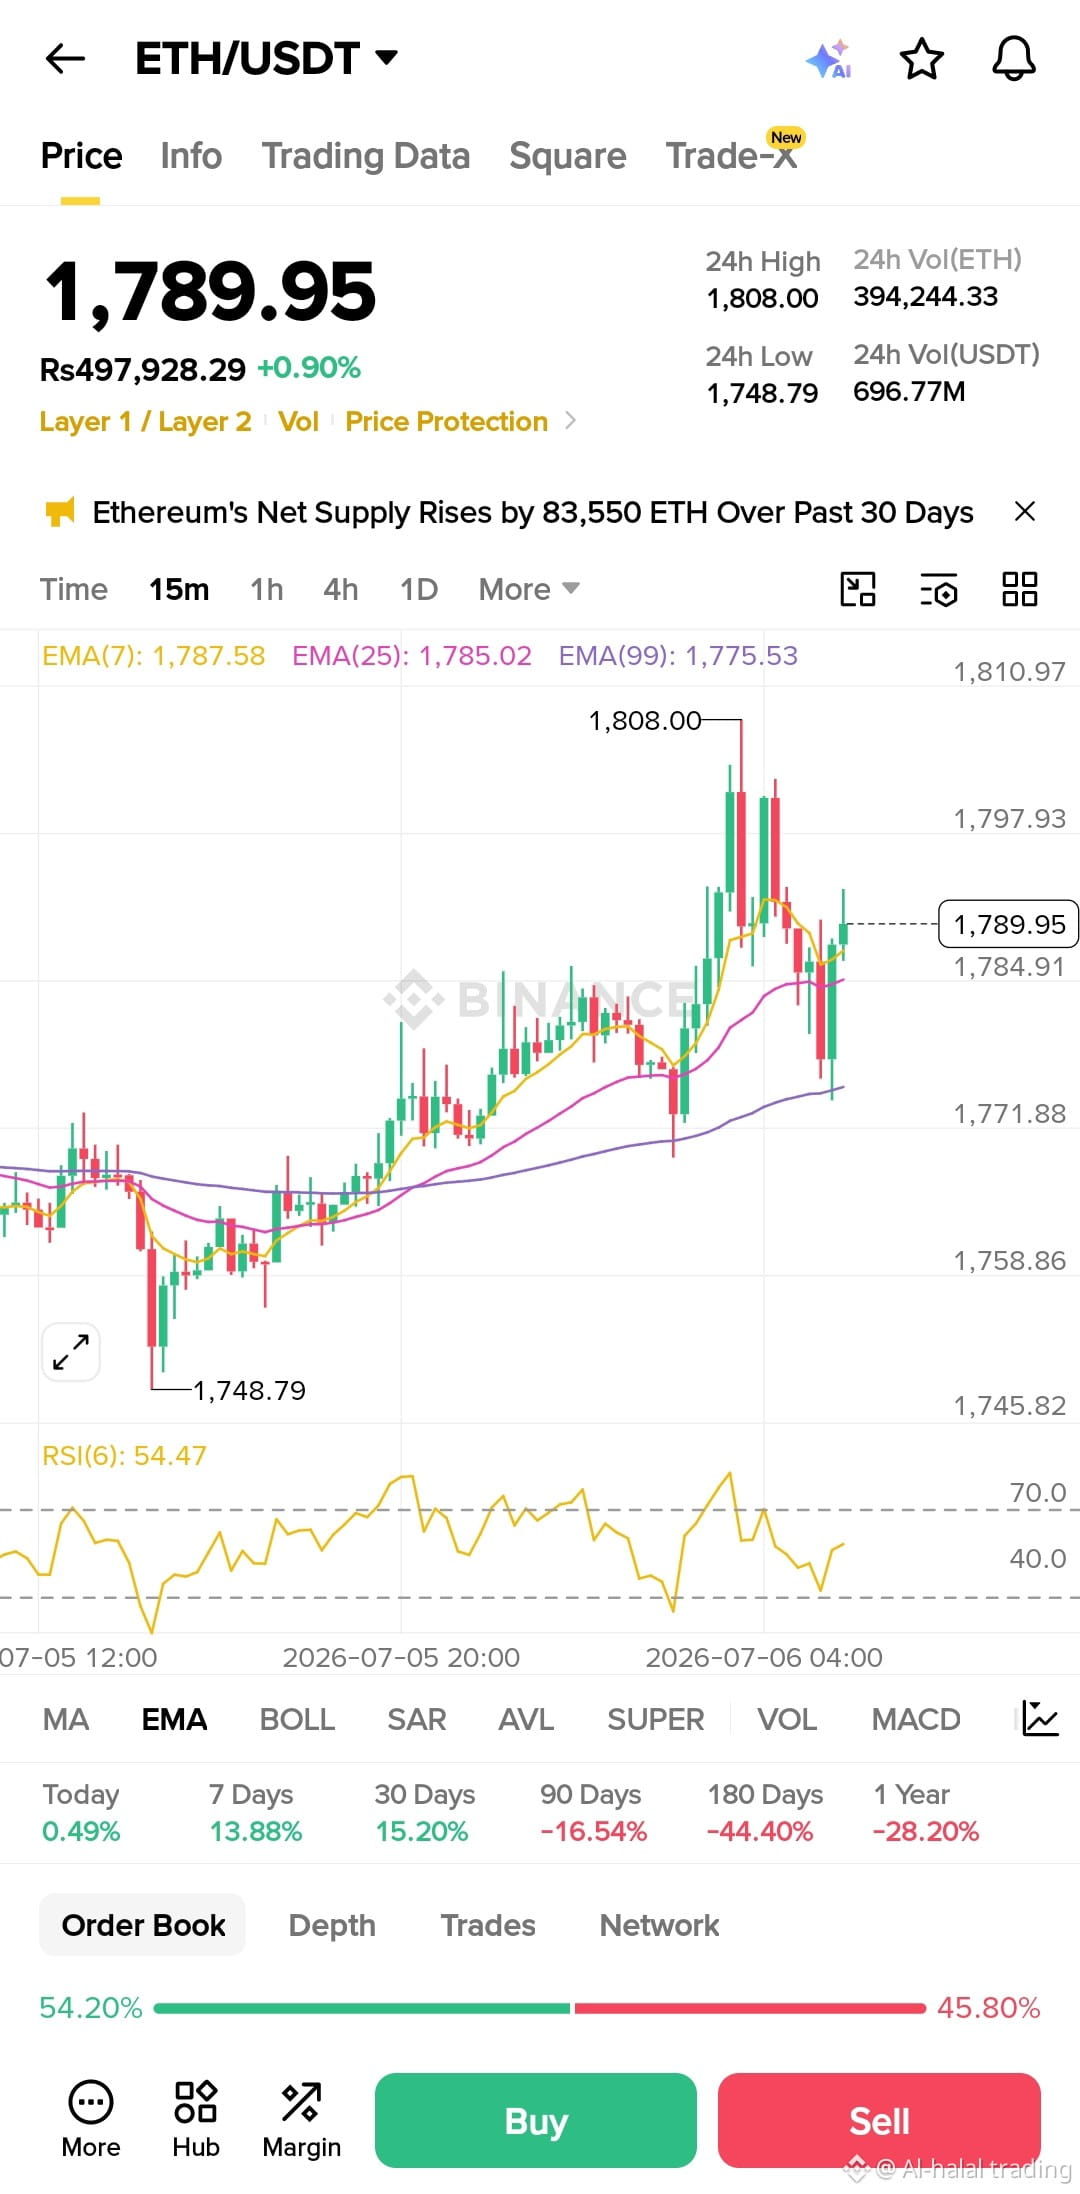Switch to Trades tab
Image resolution: width=1080 pixels, height=2194 pixels.
point(488,1925)
